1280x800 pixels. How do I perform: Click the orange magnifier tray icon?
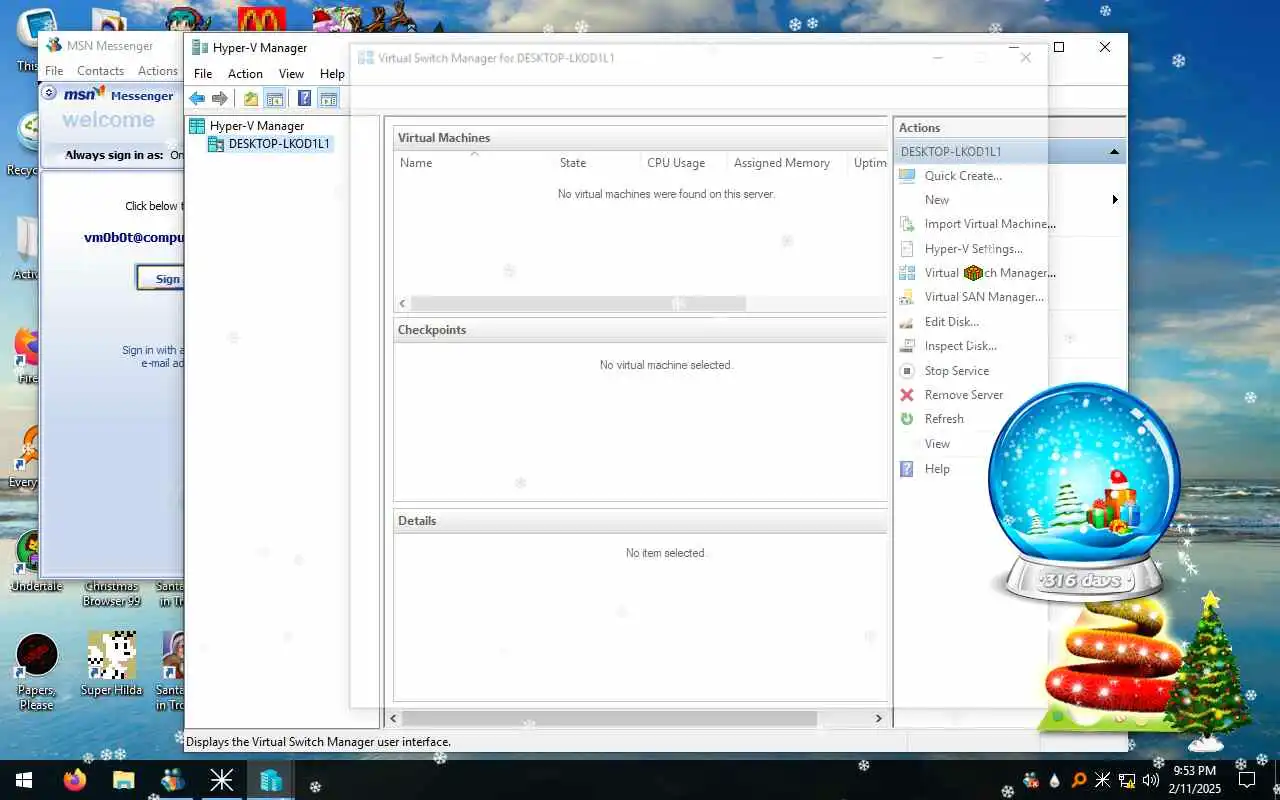coord(1079,780)
